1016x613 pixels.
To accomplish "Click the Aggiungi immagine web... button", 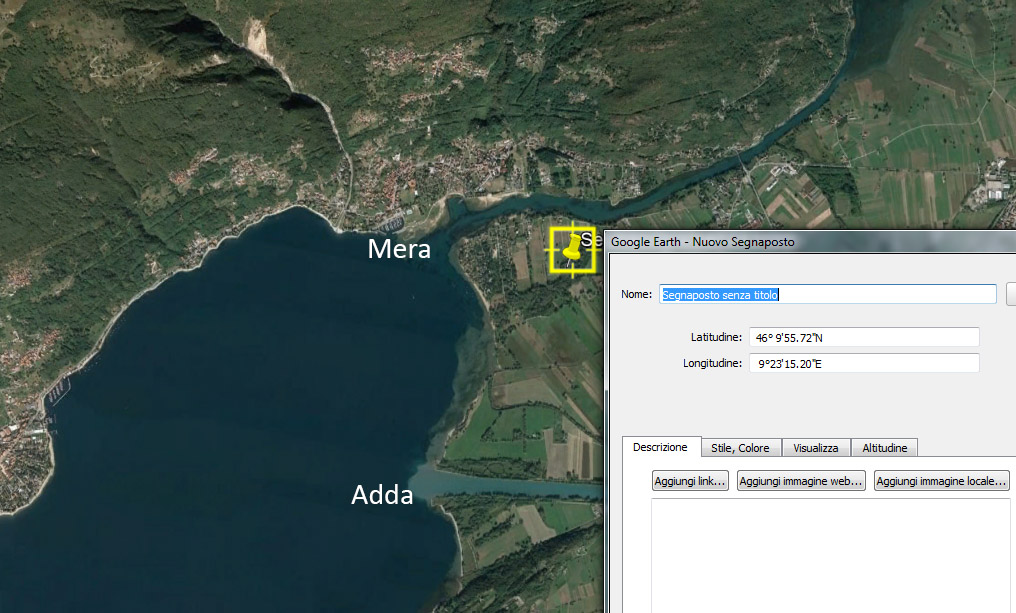I will tap(801, 481).
